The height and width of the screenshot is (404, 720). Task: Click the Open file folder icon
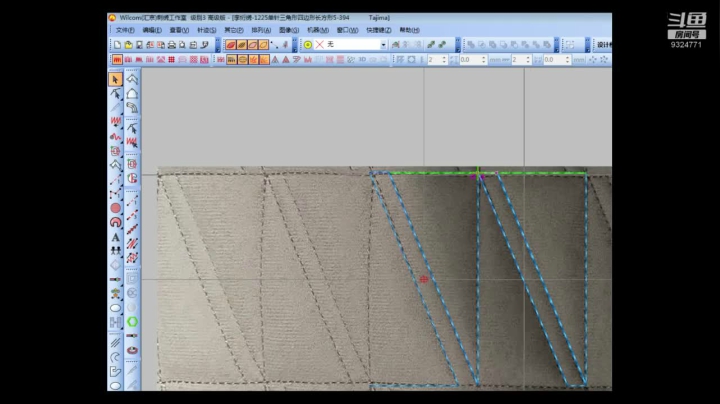(x=128, y=45)
